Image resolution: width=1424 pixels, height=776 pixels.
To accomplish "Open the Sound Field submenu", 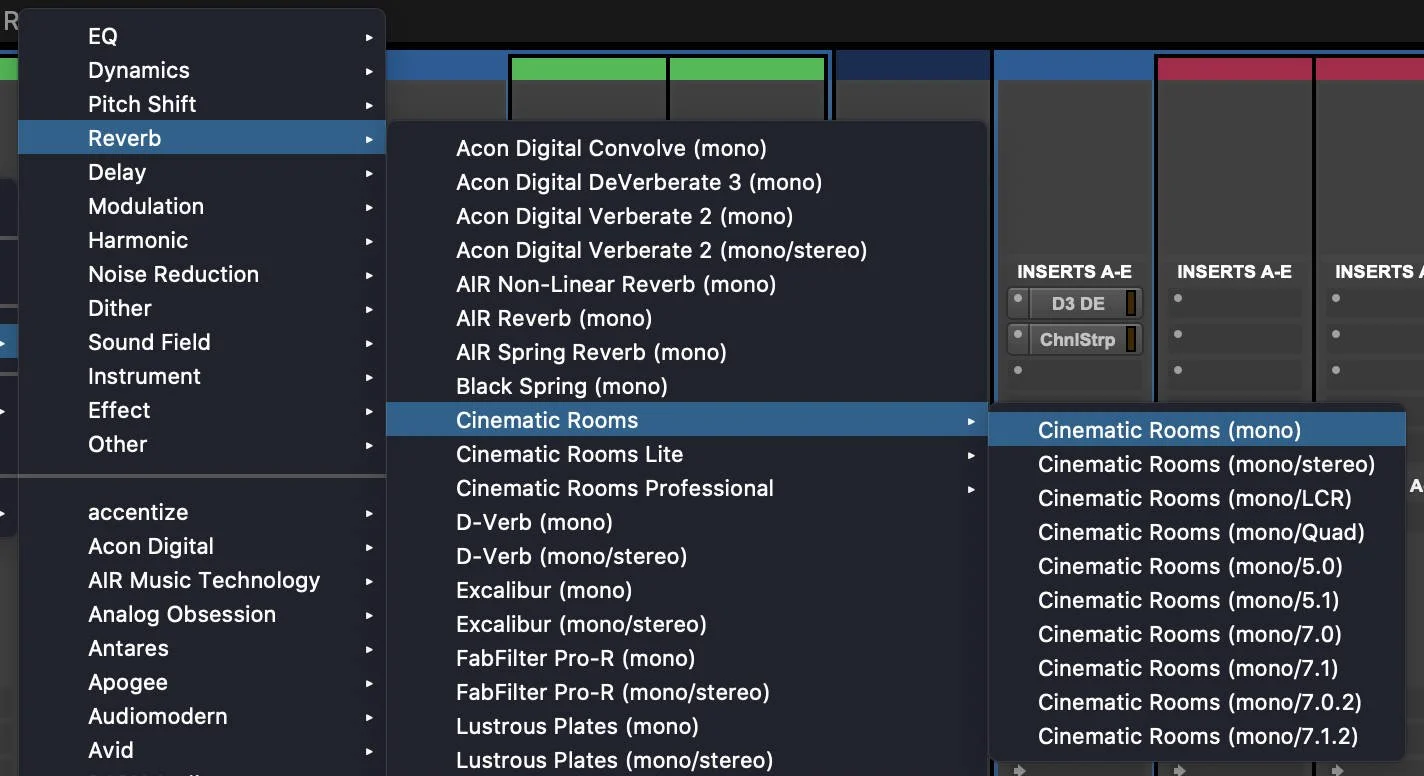I will [x=202, y=342].
